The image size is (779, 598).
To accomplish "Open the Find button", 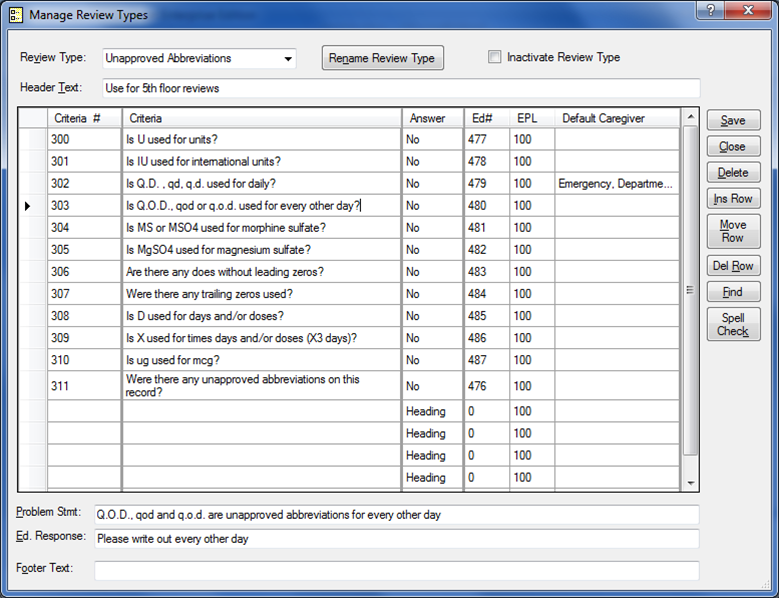I will click(733, 292).
